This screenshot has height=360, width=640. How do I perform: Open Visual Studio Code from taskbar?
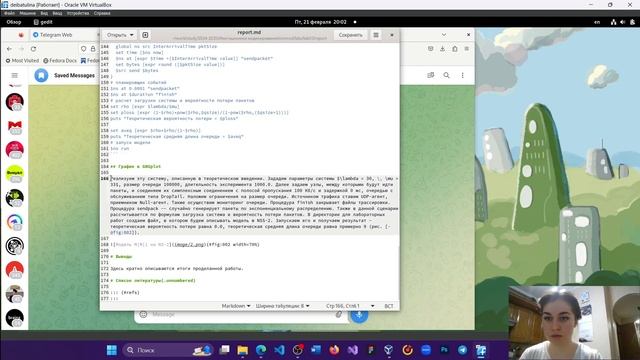[279, 350]
